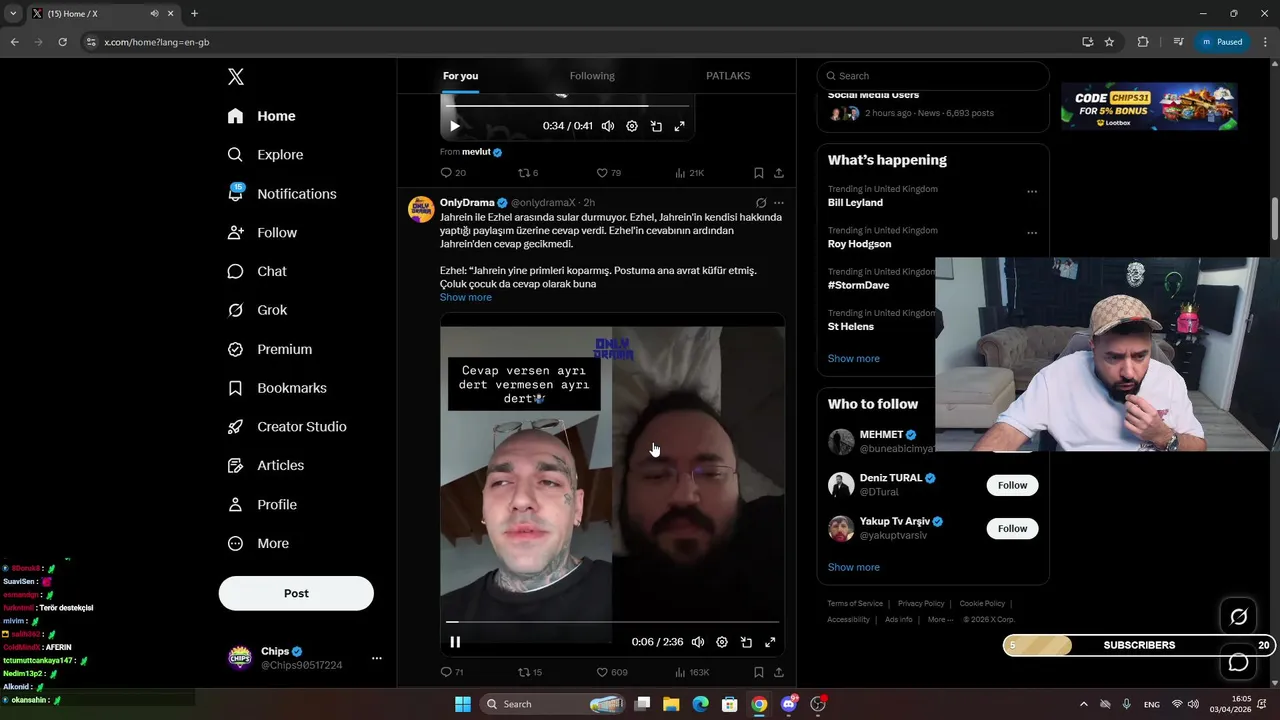Open Premium in the sidebar
1280x720 pixels.
[270, 349]
